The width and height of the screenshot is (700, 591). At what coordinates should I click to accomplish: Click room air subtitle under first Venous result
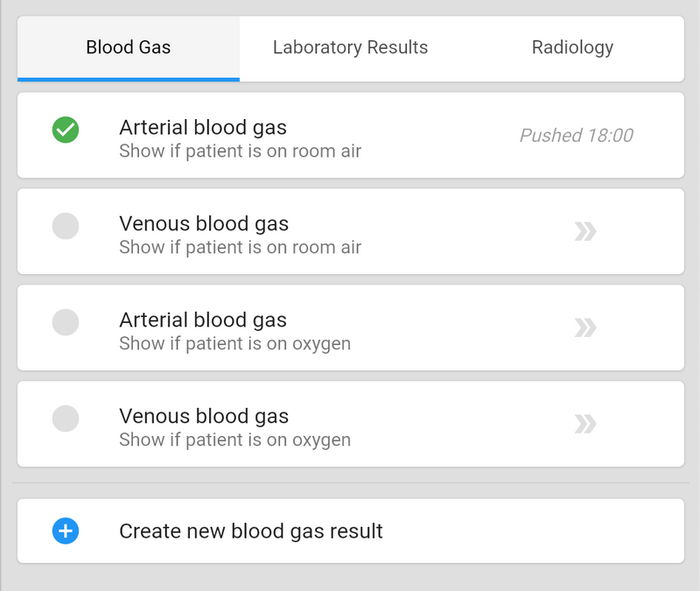pyautogui.click(x=240, y=248)
